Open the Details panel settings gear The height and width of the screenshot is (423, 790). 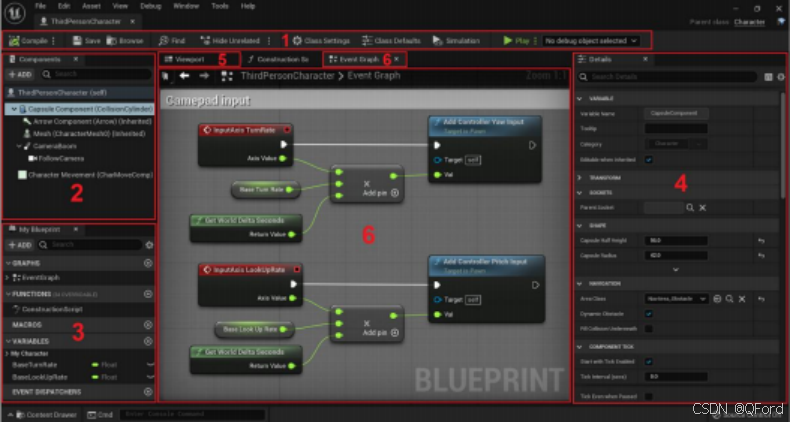[x=780, y=77]
